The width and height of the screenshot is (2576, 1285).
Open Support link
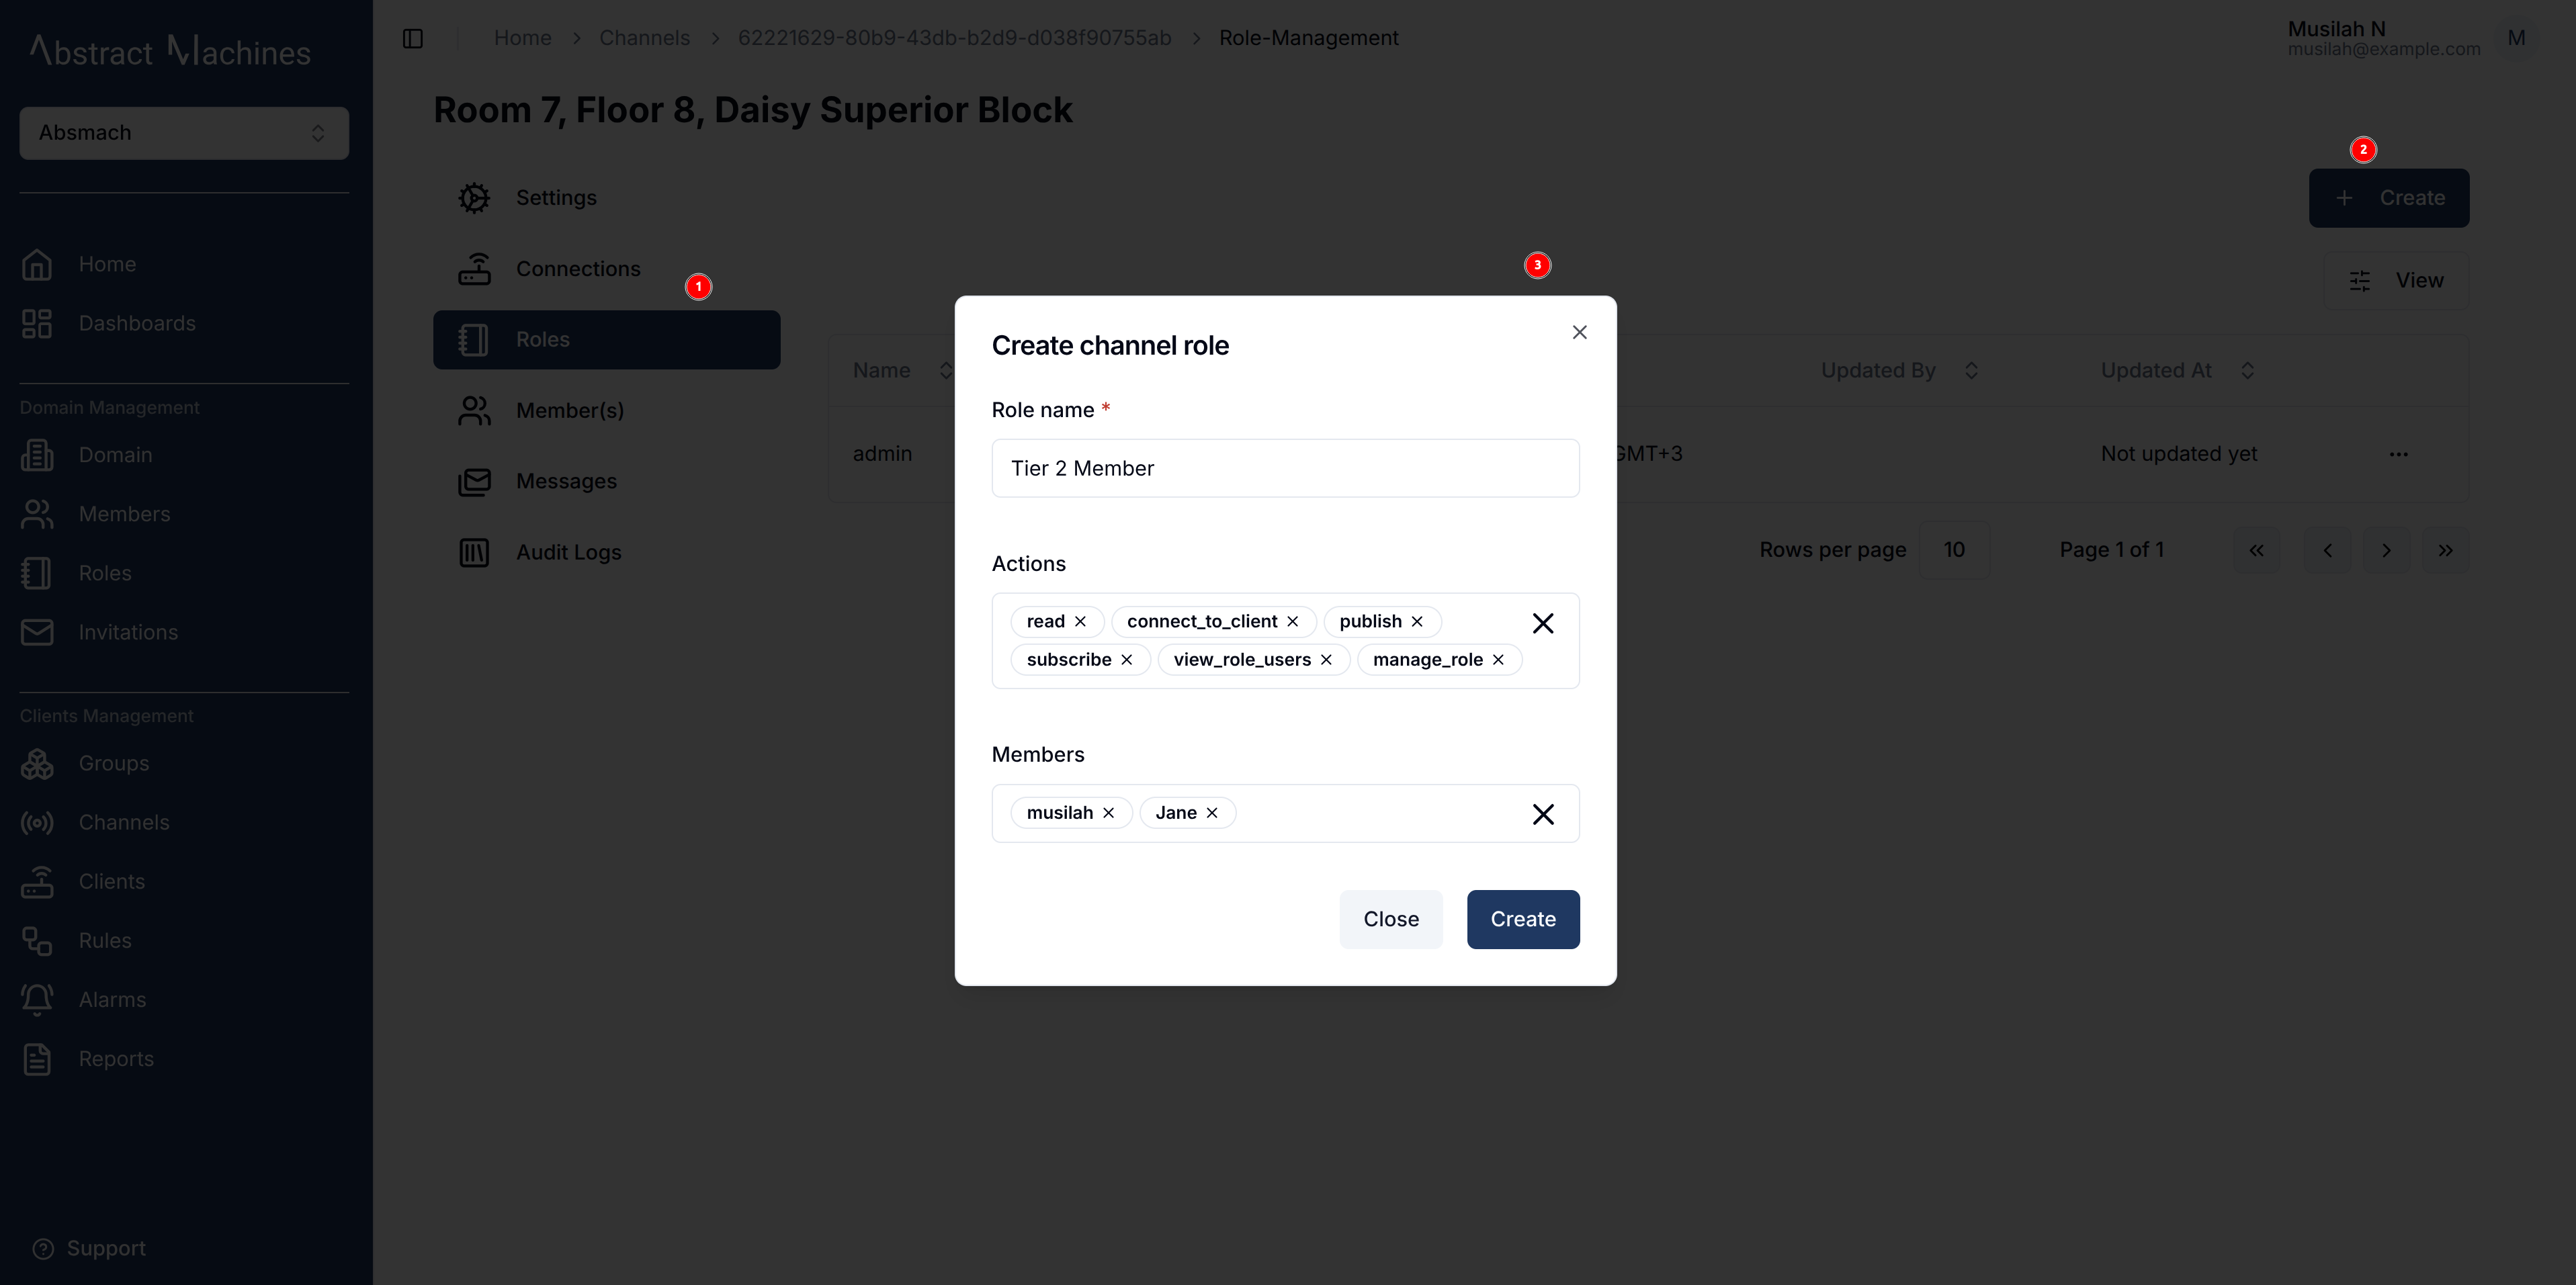90,1248
